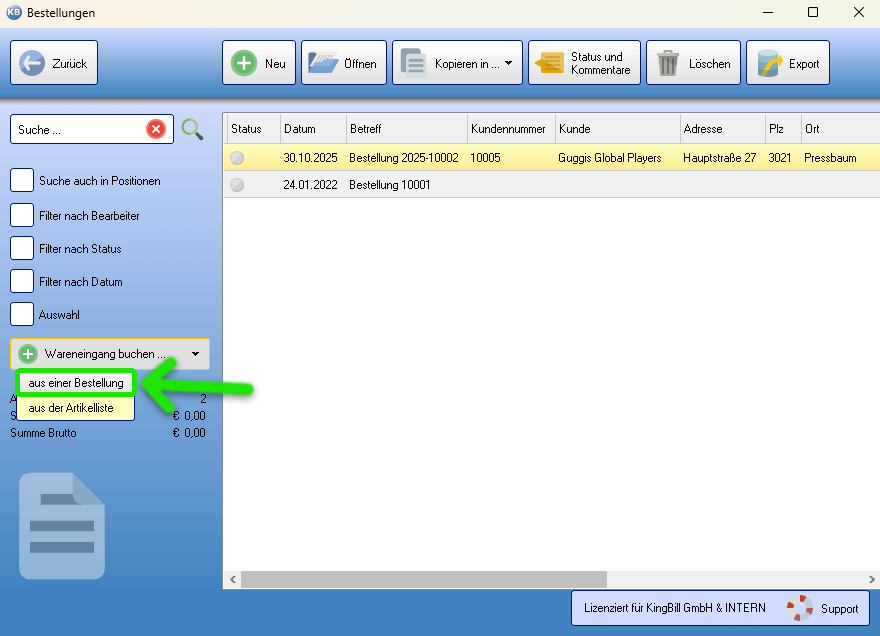Expand the 'Kopieren in ...' dropdown
The height and width of the screenshot is (636, 880).
tap(508, 64)
